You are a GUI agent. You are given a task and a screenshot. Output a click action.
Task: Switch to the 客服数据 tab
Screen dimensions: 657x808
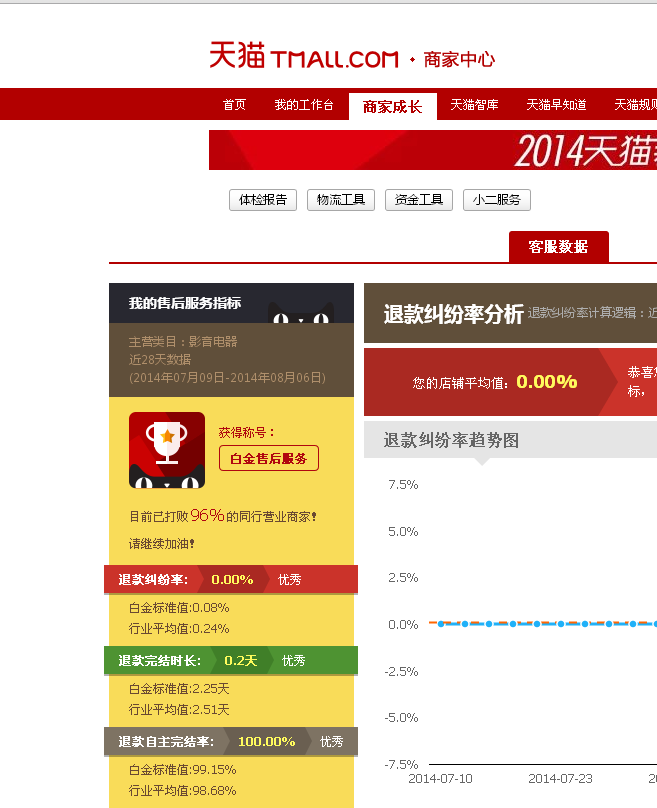click(x=559, y=247)
